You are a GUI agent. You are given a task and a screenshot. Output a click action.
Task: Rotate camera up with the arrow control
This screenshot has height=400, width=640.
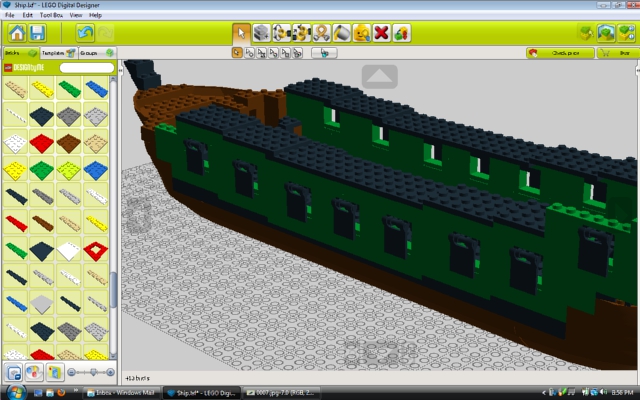(380, 76)
